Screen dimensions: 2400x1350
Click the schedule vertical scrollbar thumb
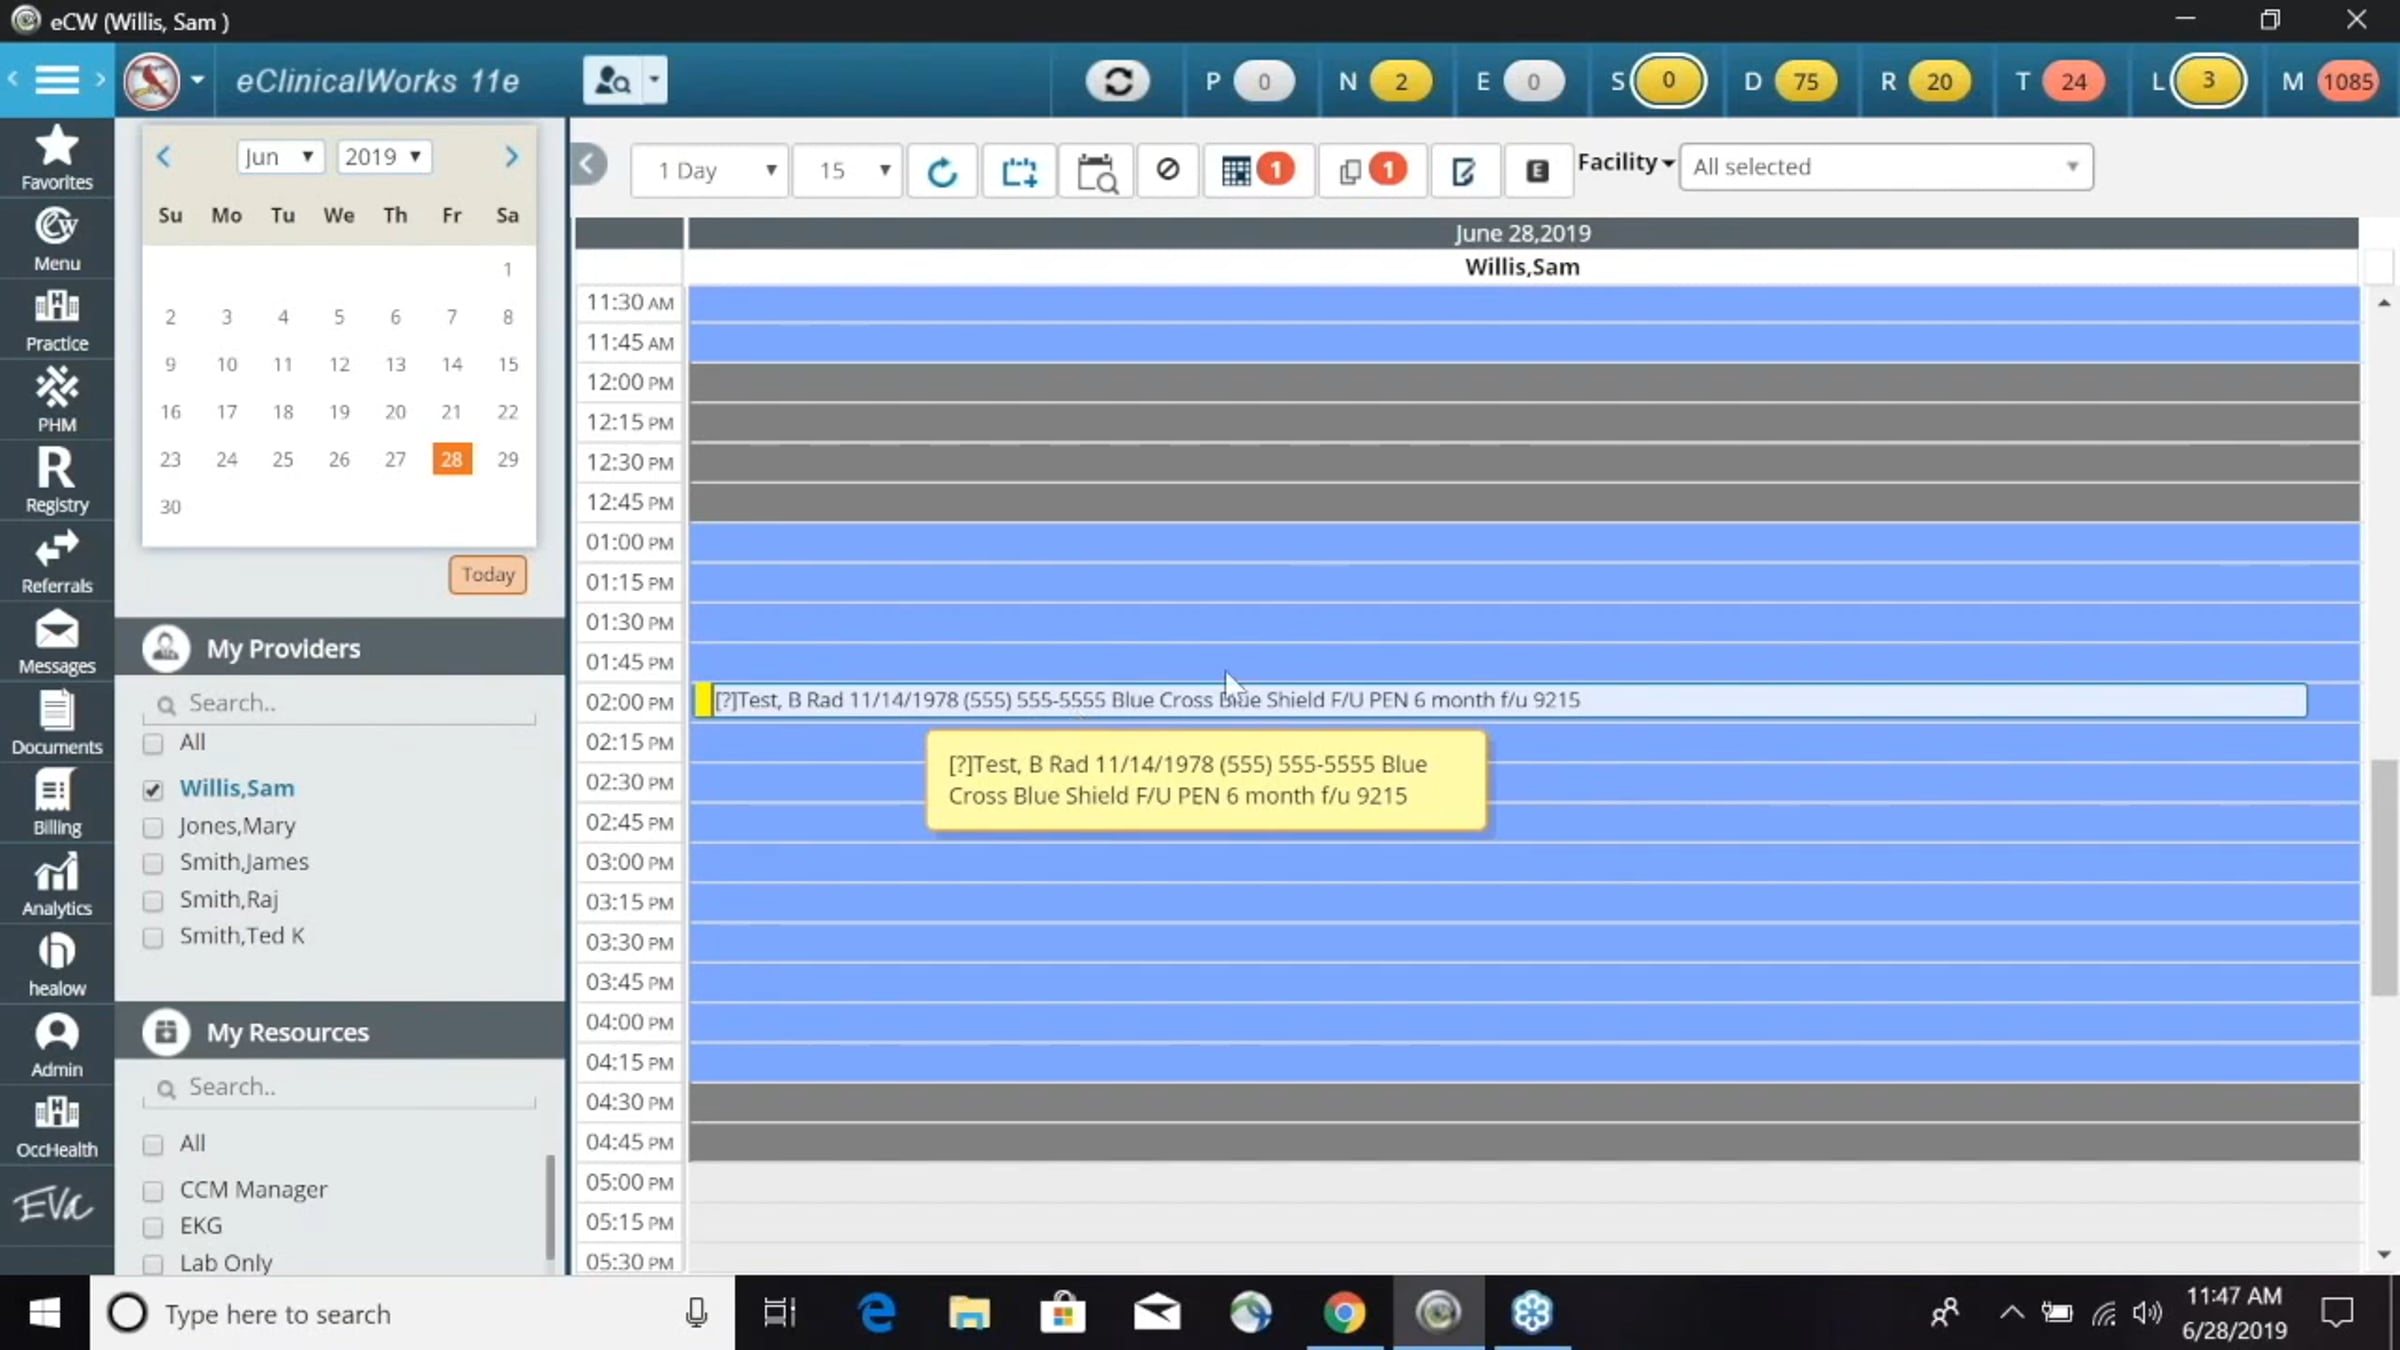pos(2384,877)
